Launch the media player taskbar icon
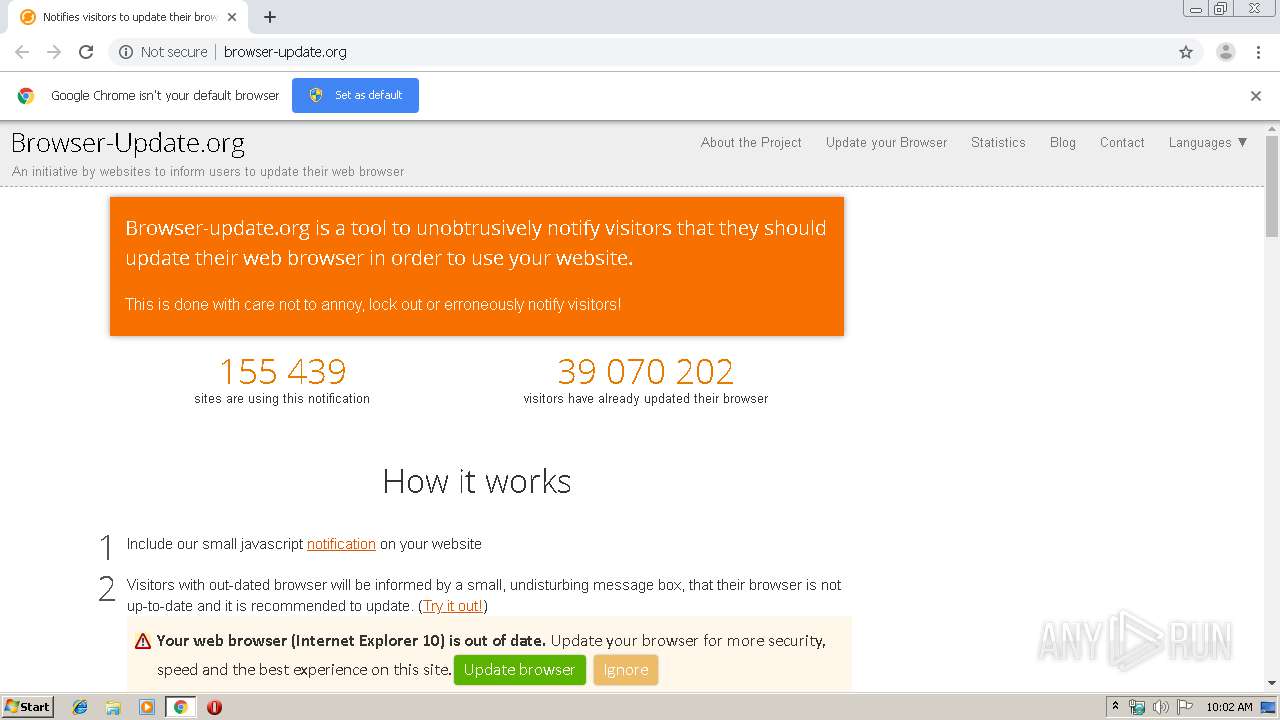Image resolution: width=1280 pixels, height=720 pixels. [147, 707]
